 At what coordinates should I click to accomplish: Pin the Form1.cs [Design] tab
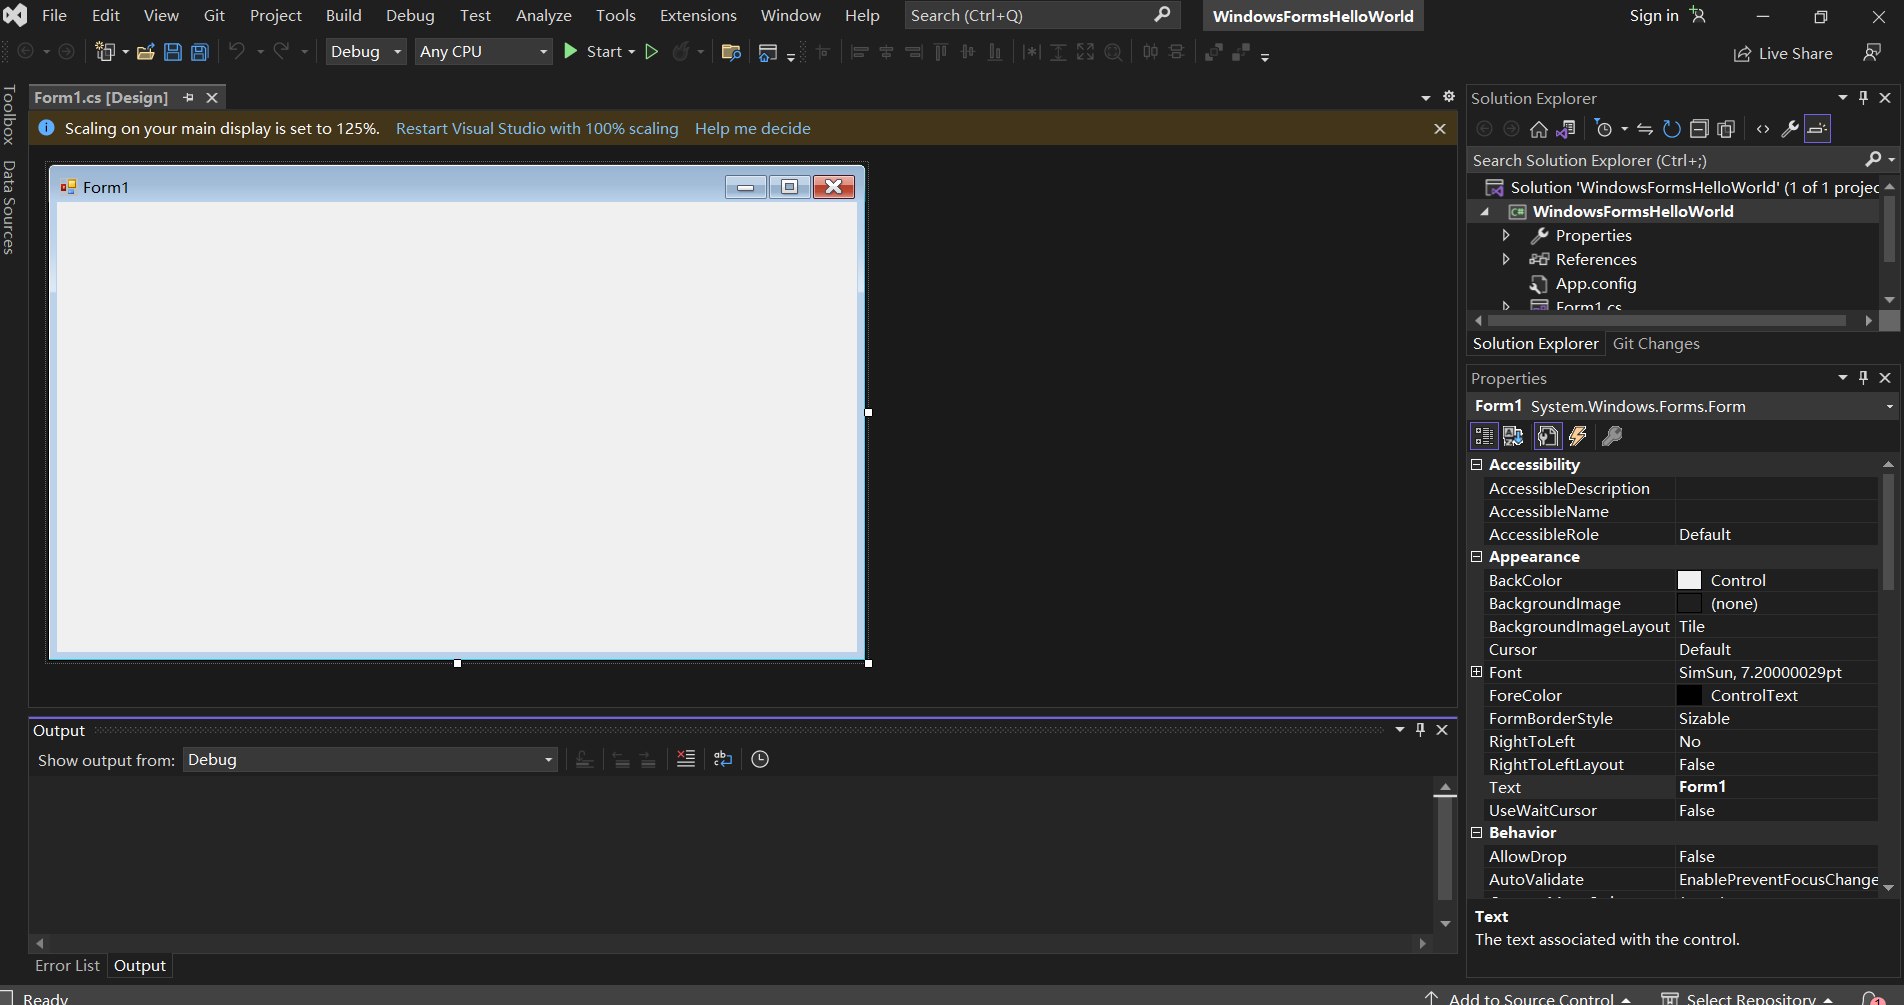click(x=188, y=97)
